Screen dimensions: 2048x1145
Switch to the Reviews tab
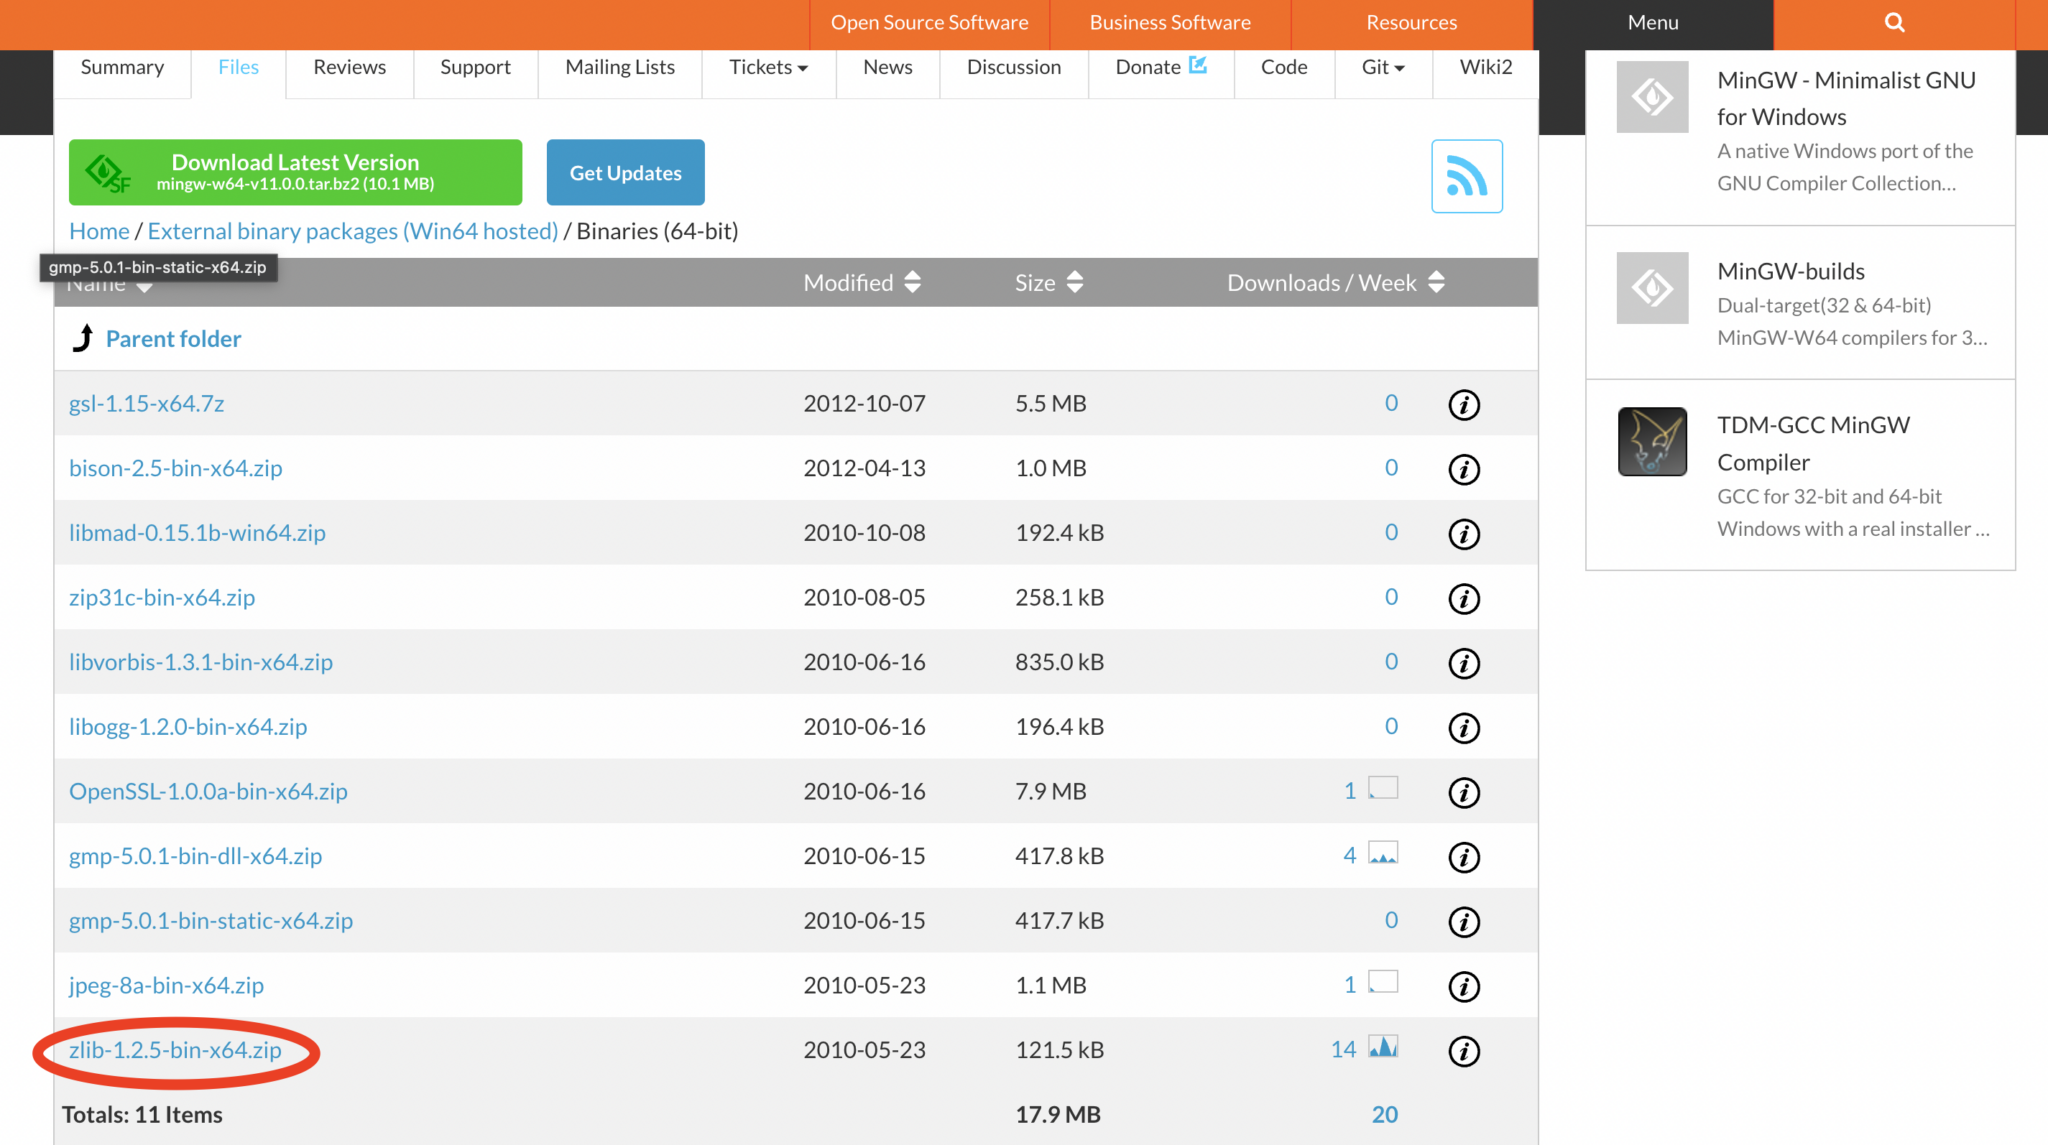click(x=349, y=67)
